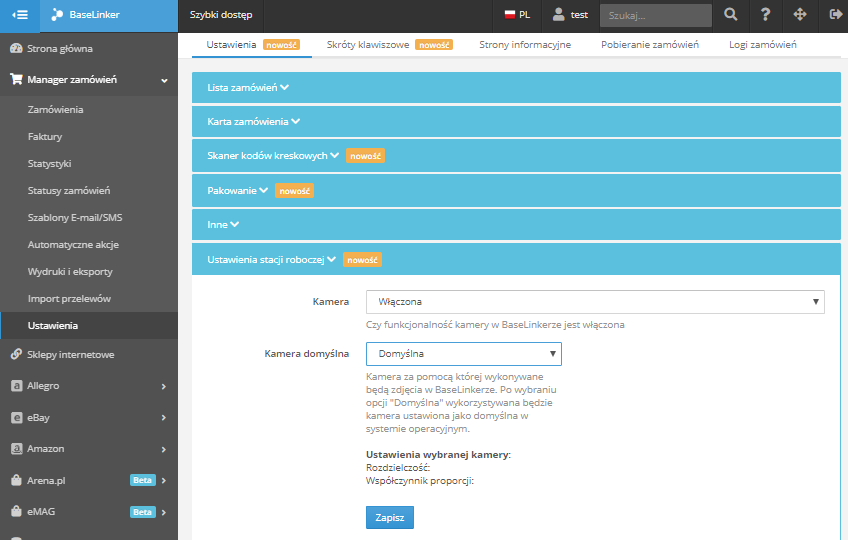The image size is (848, 540).
Task: Open Sklepy internetowe section
Action: [70, 354]
